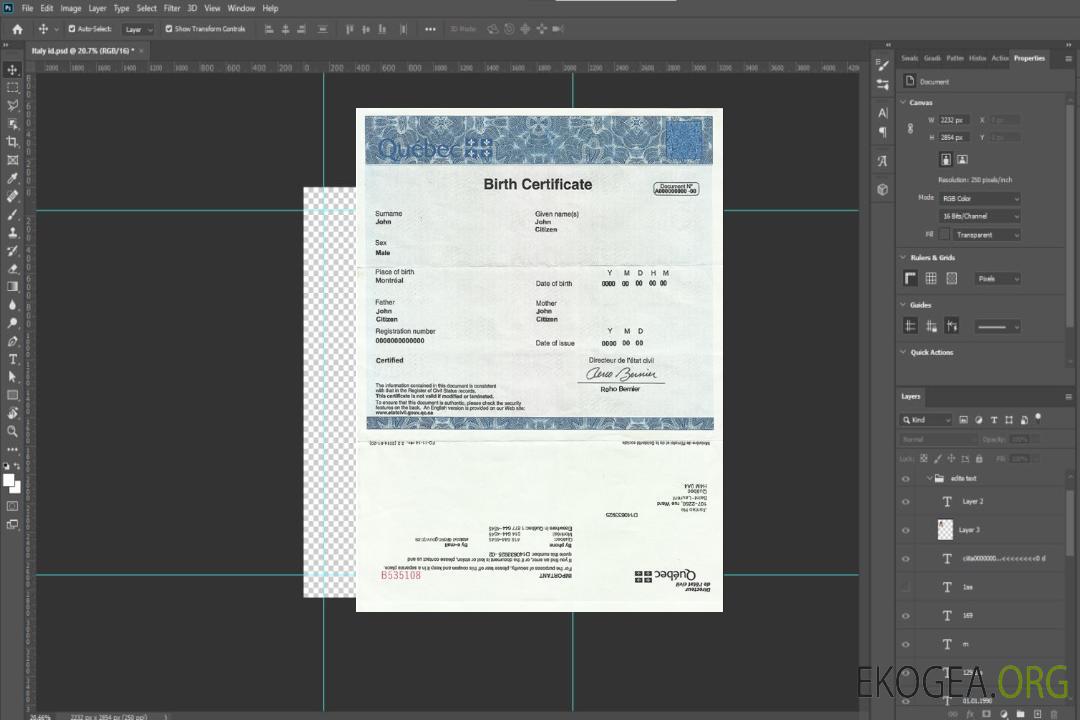Open the guide line style dropdown
Screen dimensions: 1080x720
tap(997, 327)
